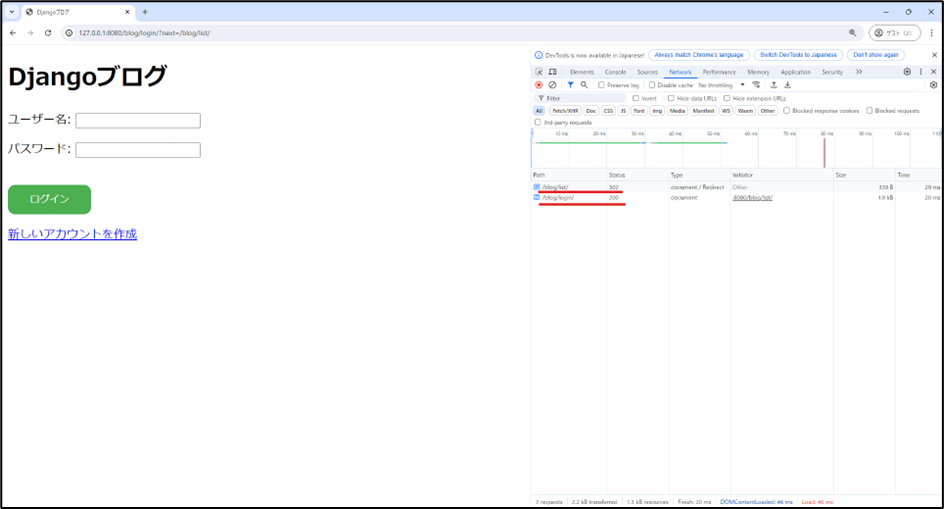Viewport: 944px width, 509px height.
Task: Click the ユーザー名 input field
Action: point(138,120)
